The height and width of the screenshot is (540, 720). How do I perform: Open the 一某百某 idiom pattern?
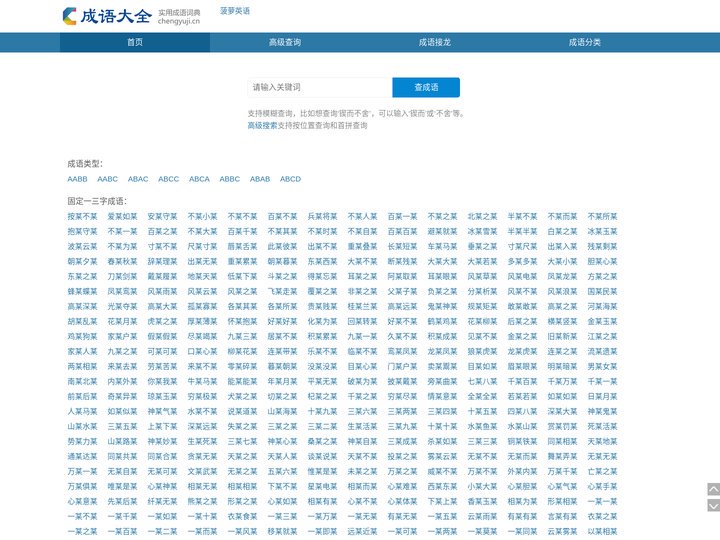122,531
